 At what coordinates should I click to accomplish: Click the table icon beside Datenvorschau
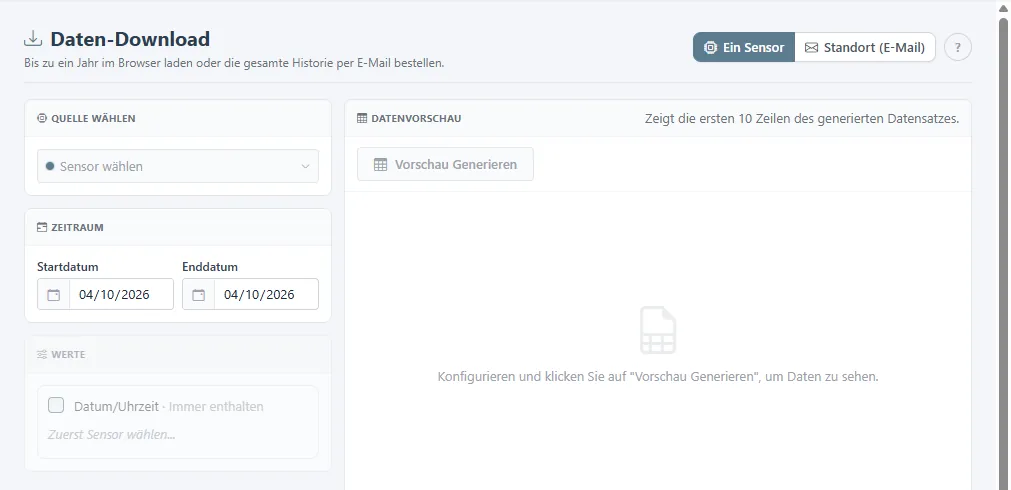(362, 119)
